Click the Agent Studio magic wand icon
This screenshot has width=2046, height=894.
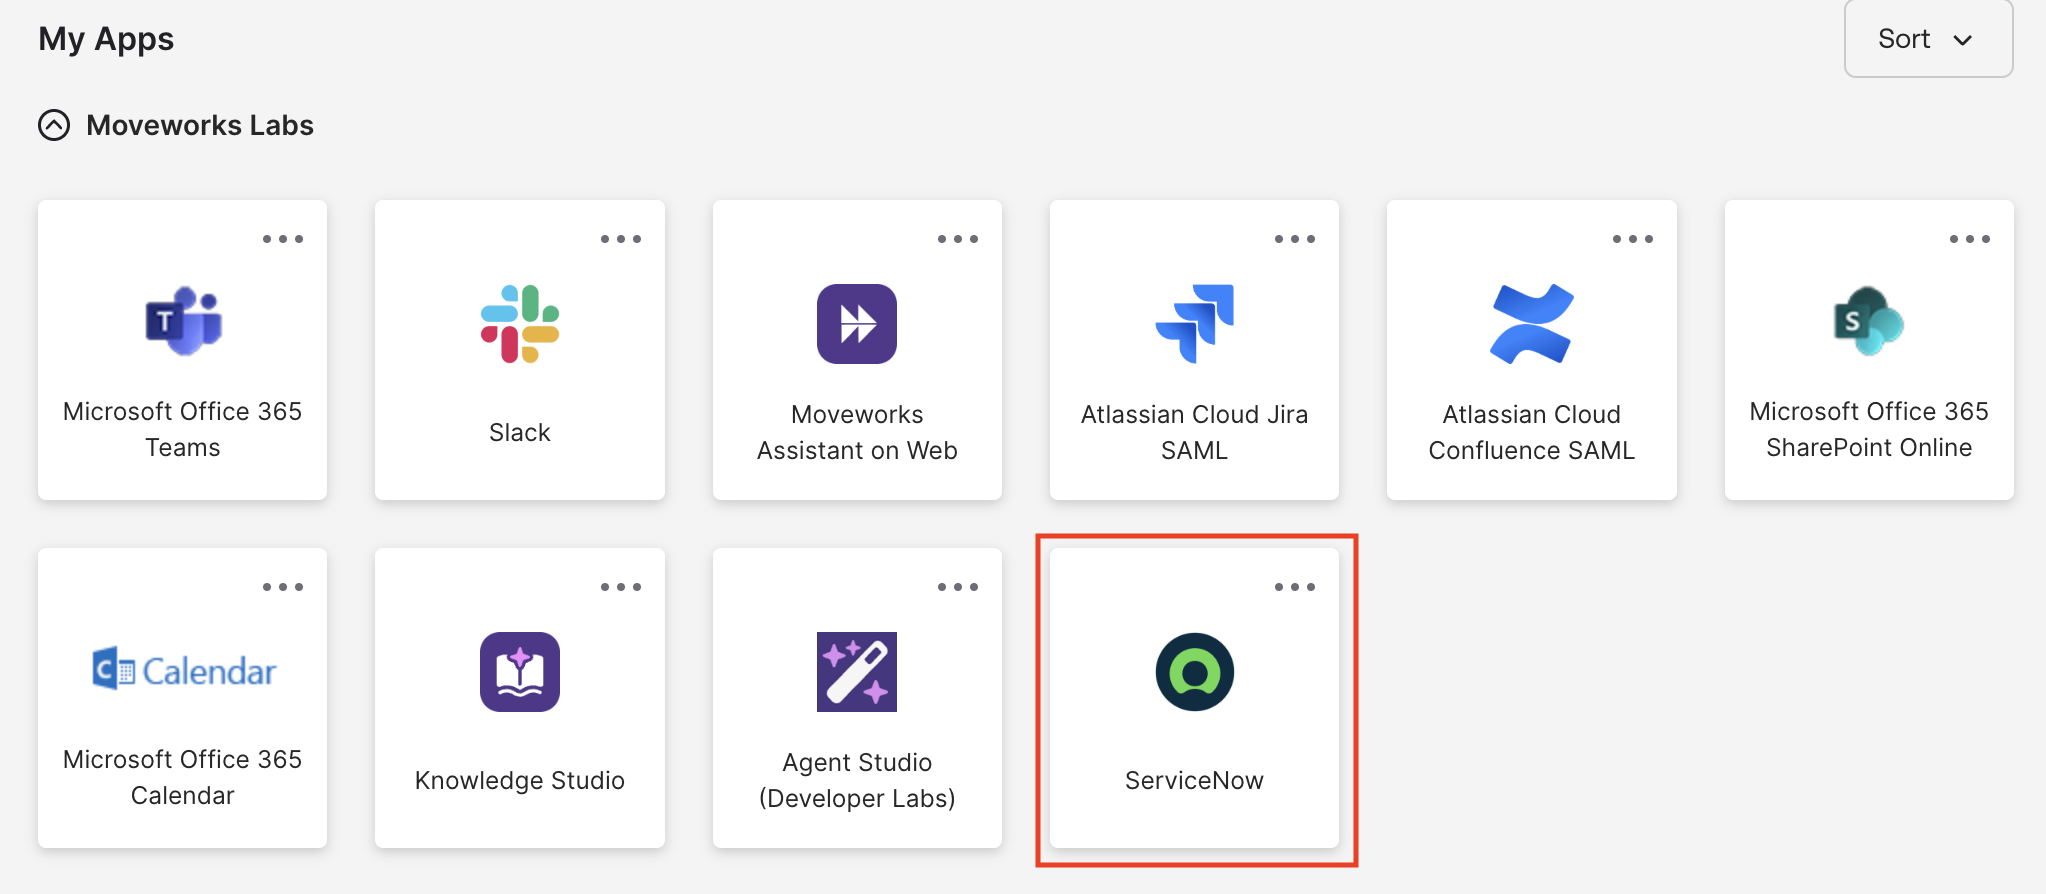pos(857,672)
